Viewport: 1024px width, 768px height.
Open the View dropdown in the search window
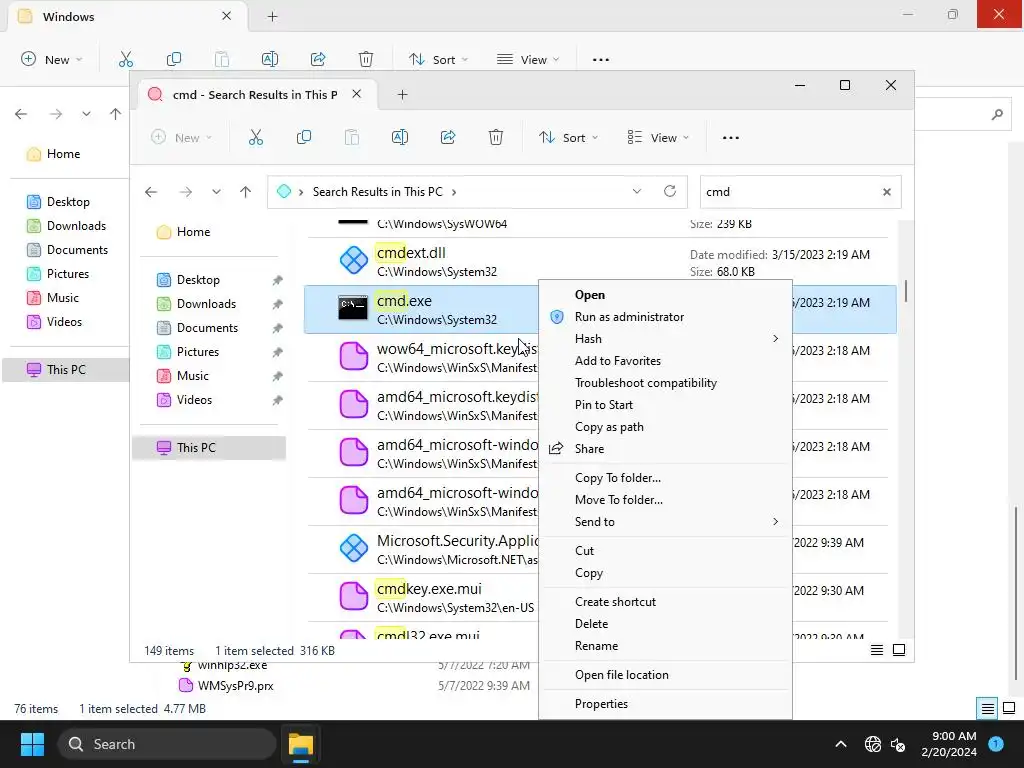(658, 138)
